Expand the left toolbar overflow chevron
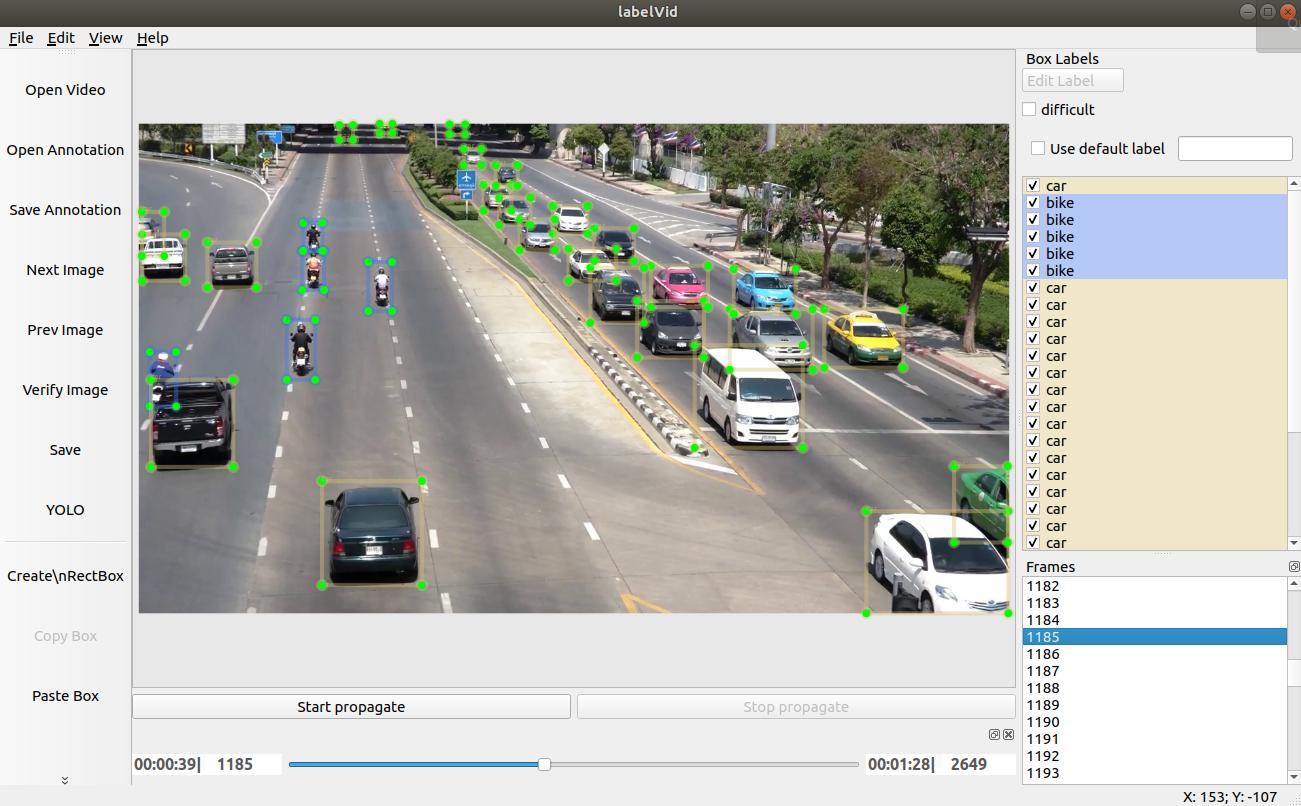The image size is (1301, 806). [65, 780]
